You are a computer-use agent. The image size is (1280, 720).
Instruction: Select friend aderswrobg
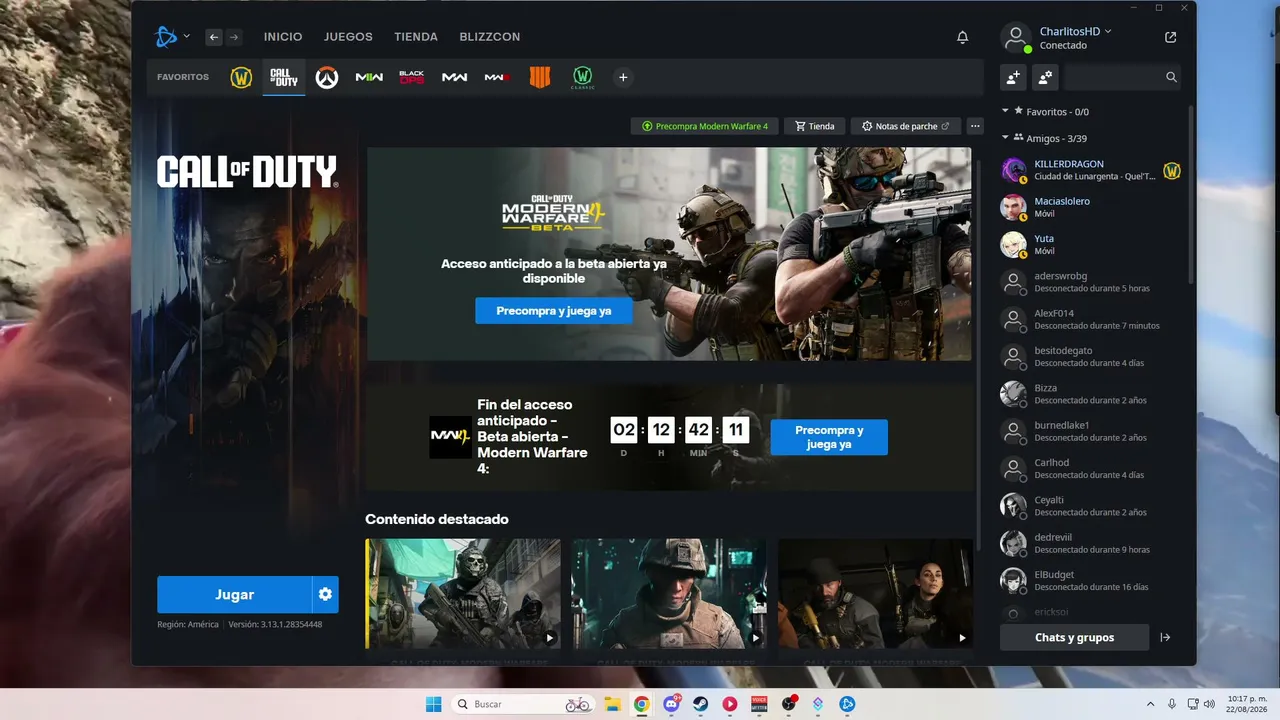[1091, 282]
